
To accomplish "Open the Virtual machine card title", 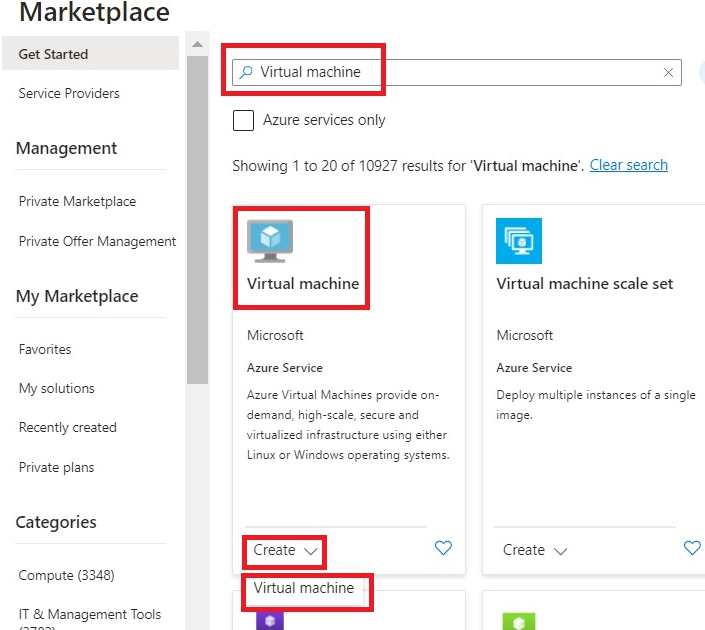I will point(303,284).
